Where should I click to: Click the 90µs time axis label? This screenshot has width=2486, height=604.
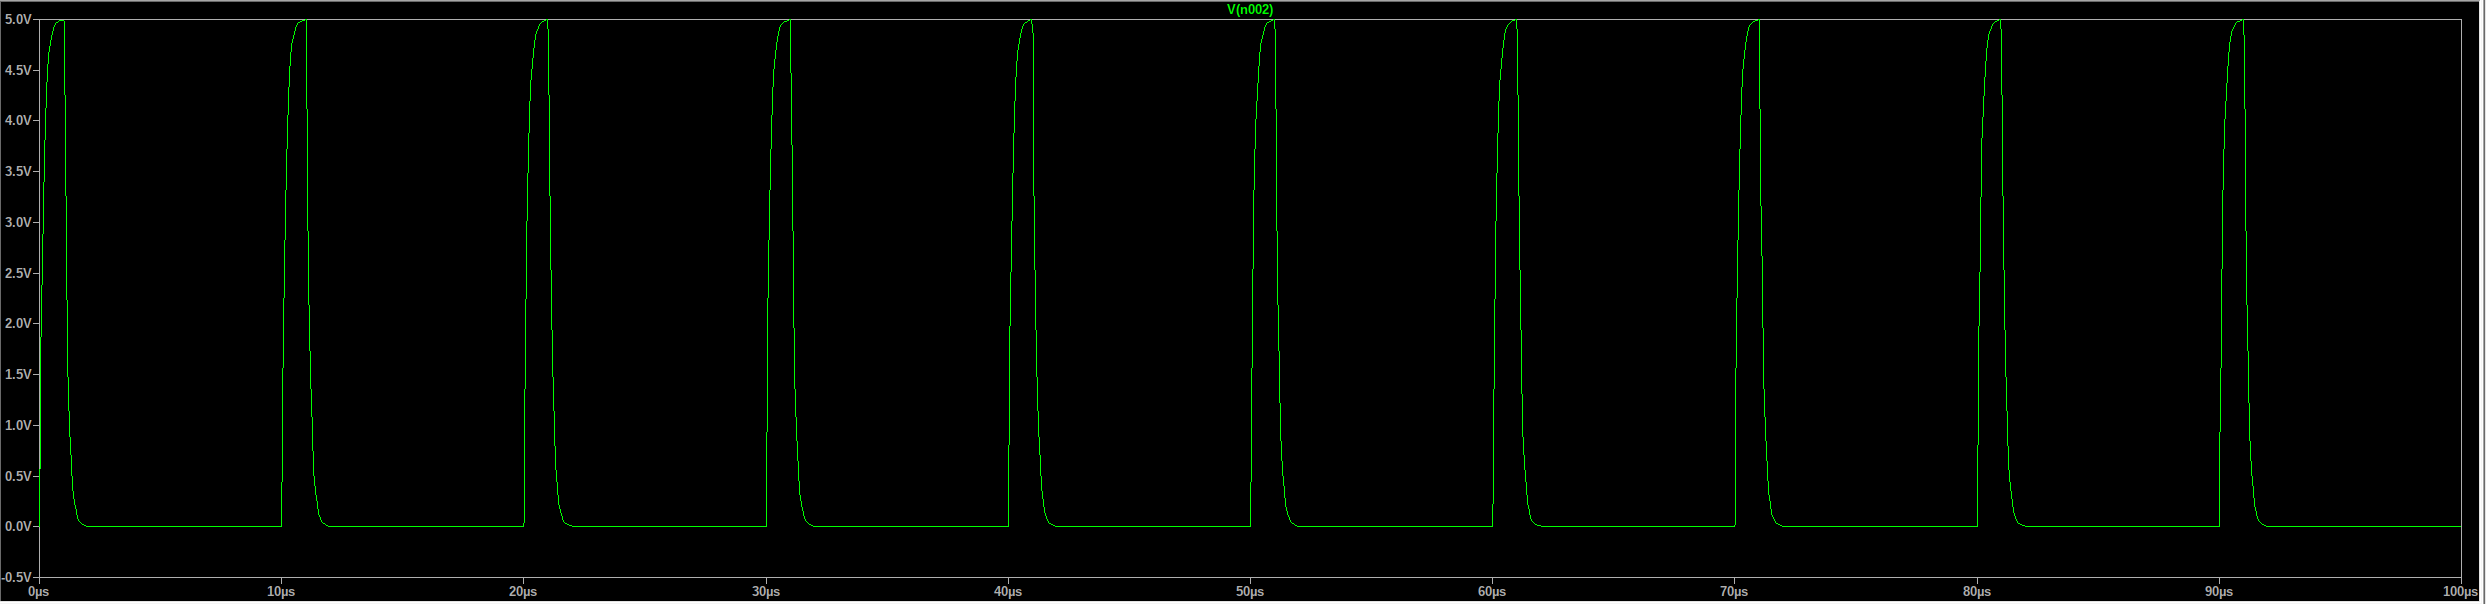(2219, 592)
